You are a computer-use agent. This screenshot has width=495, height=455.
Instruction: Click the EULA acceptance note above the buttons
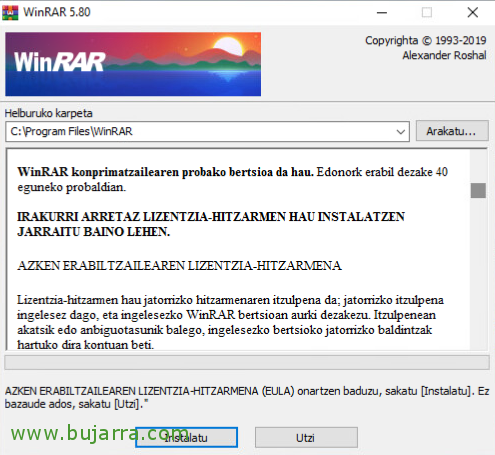(247, 397)
